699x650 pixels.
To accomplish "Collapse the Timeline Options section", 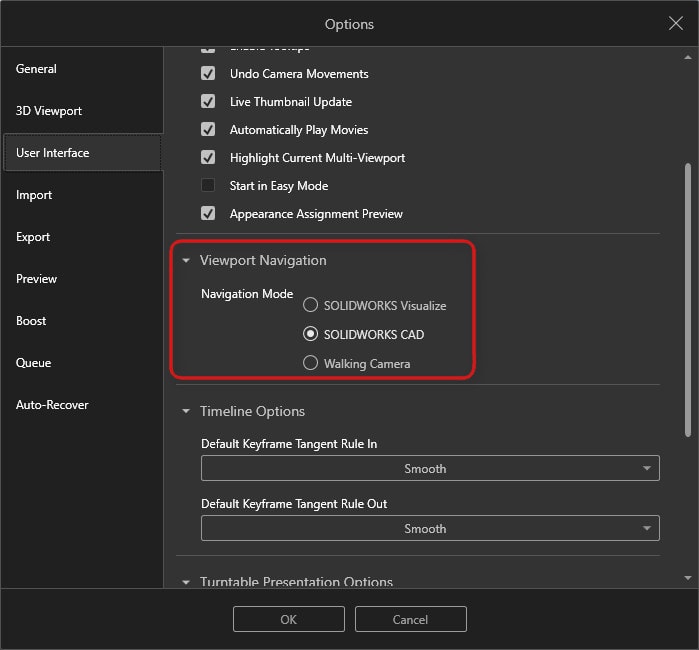I will pos(186,412).
